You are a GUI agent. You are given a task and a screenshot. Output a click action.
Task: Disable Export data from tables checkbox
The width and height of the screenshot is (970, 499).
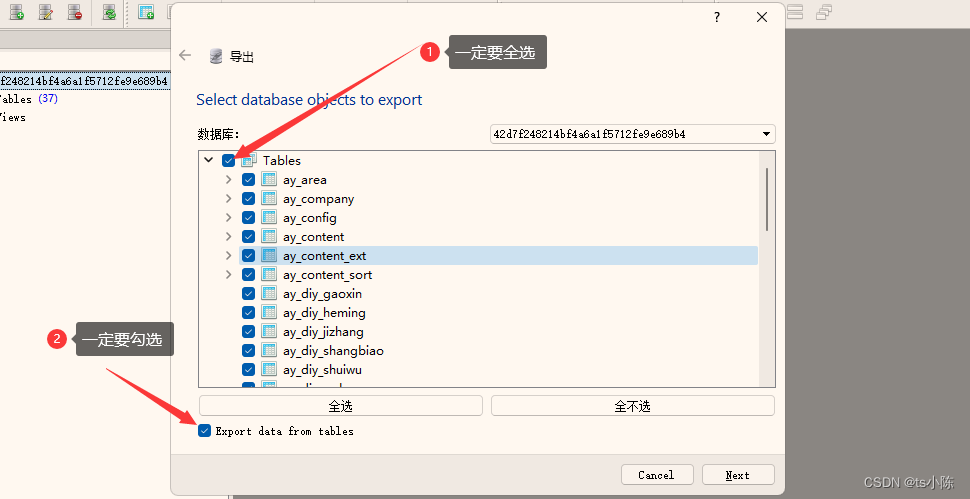coord(205,431)
